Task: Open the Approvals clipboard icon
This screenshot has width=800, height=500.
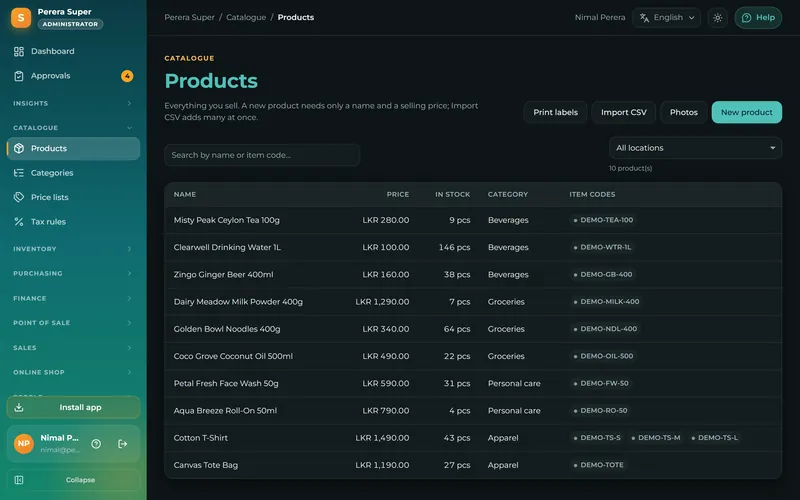Action: 19,76
